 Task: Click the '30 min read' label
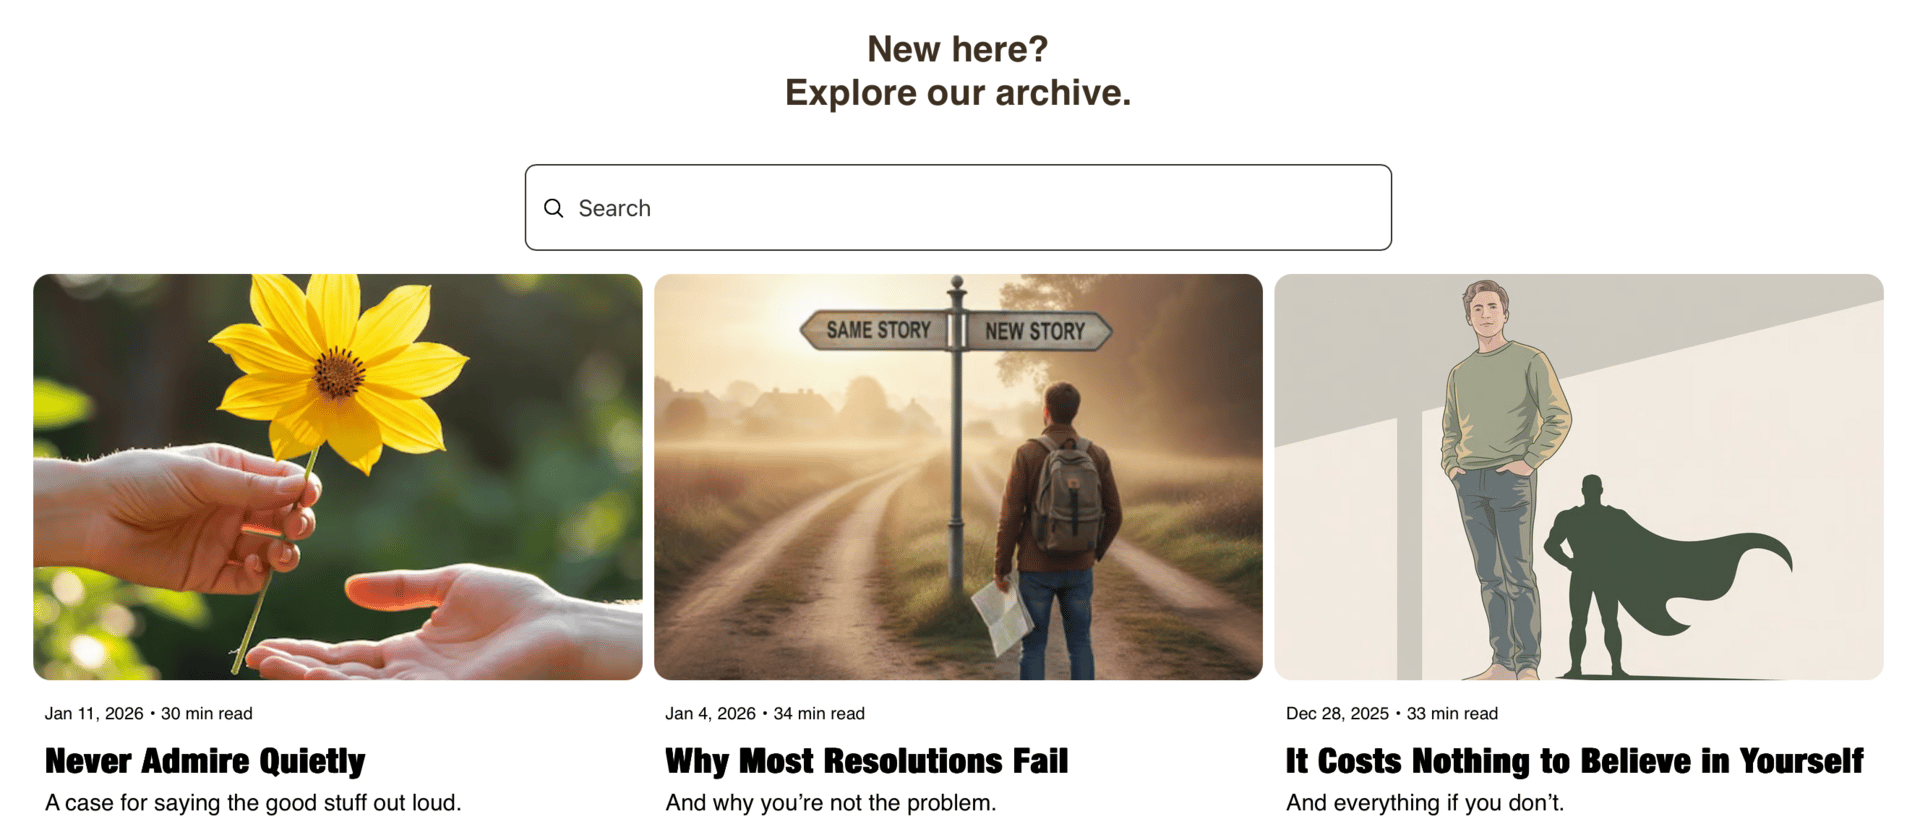click(207, 714)
